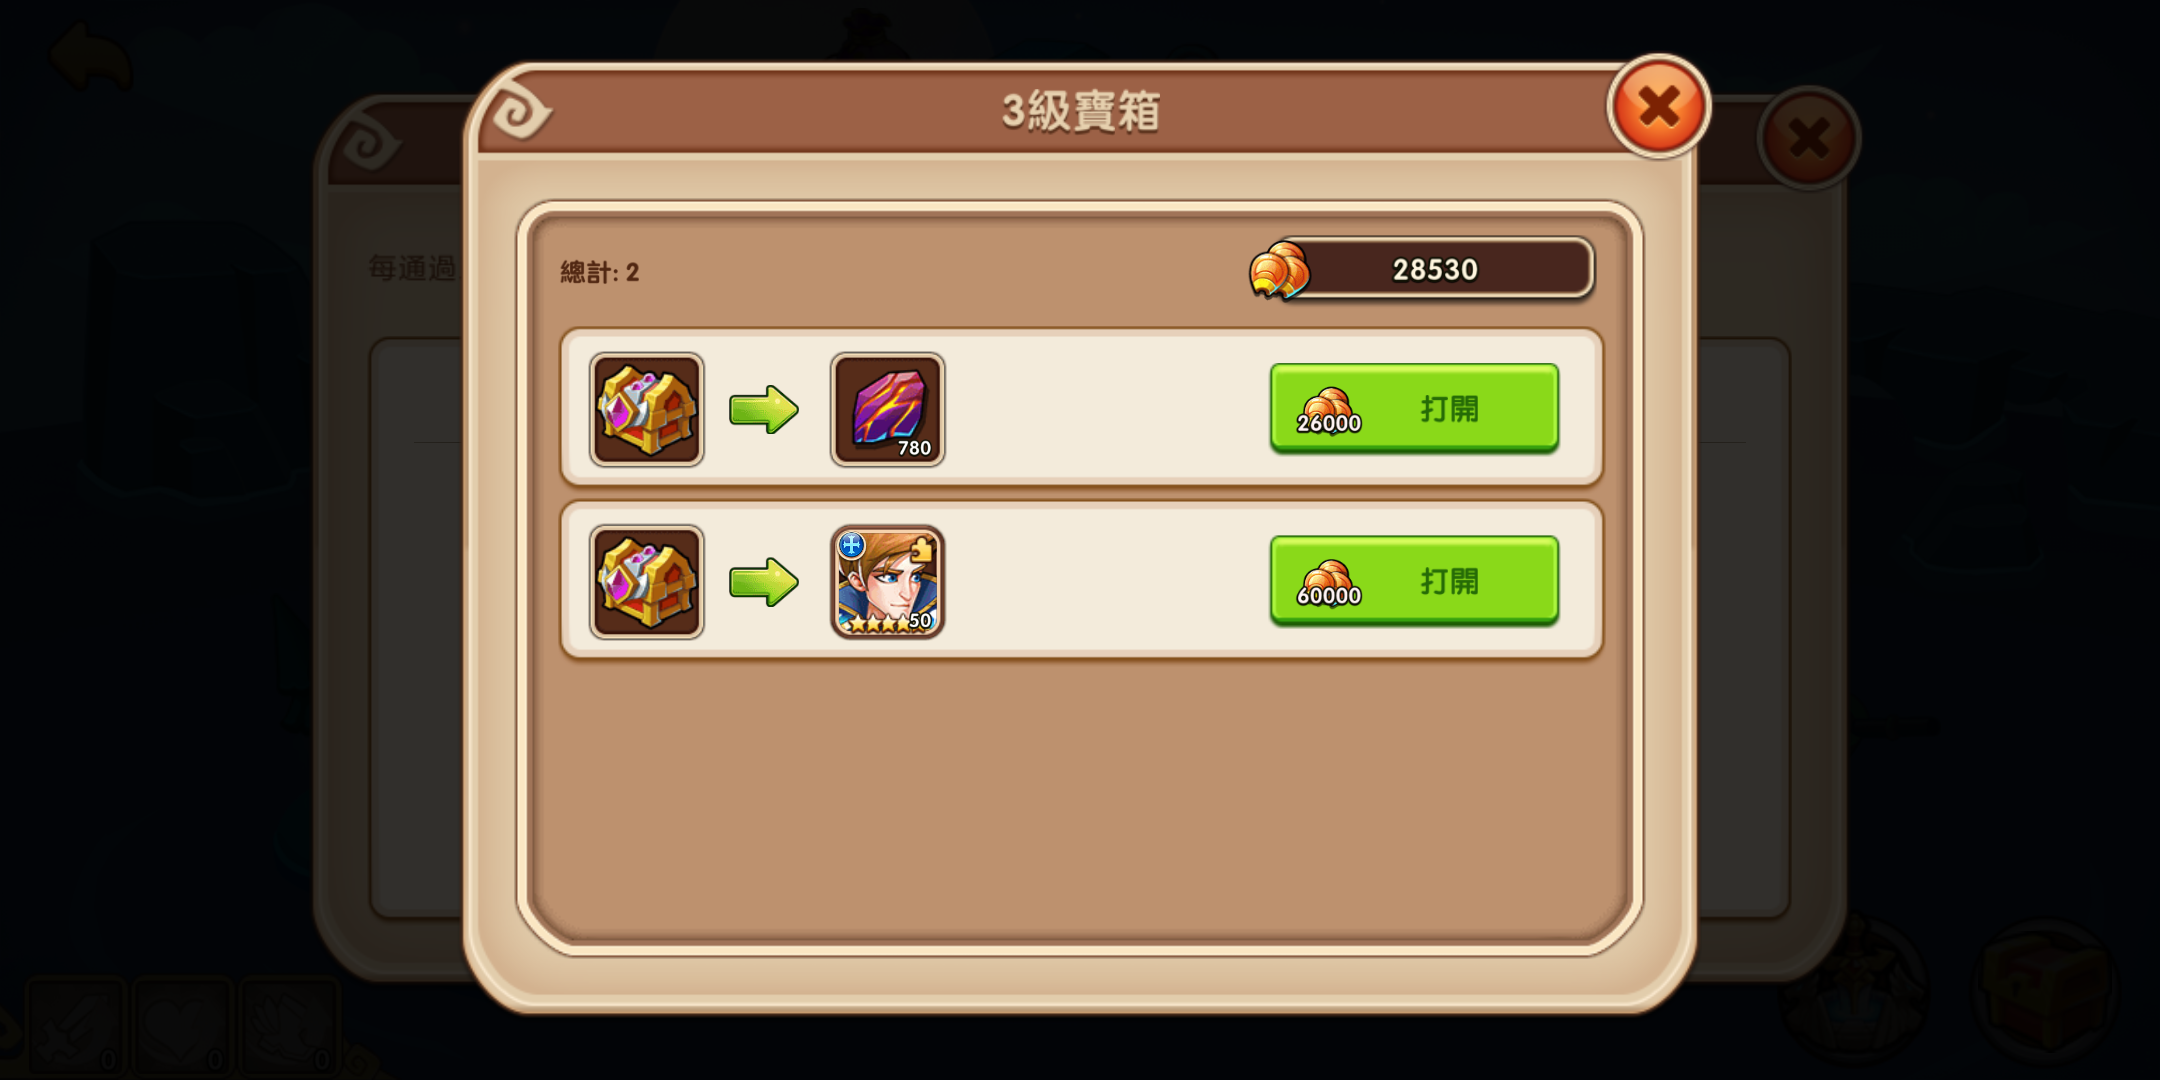
Task: Click the 總計: 2 total label
Action: (x=599, y=272)
